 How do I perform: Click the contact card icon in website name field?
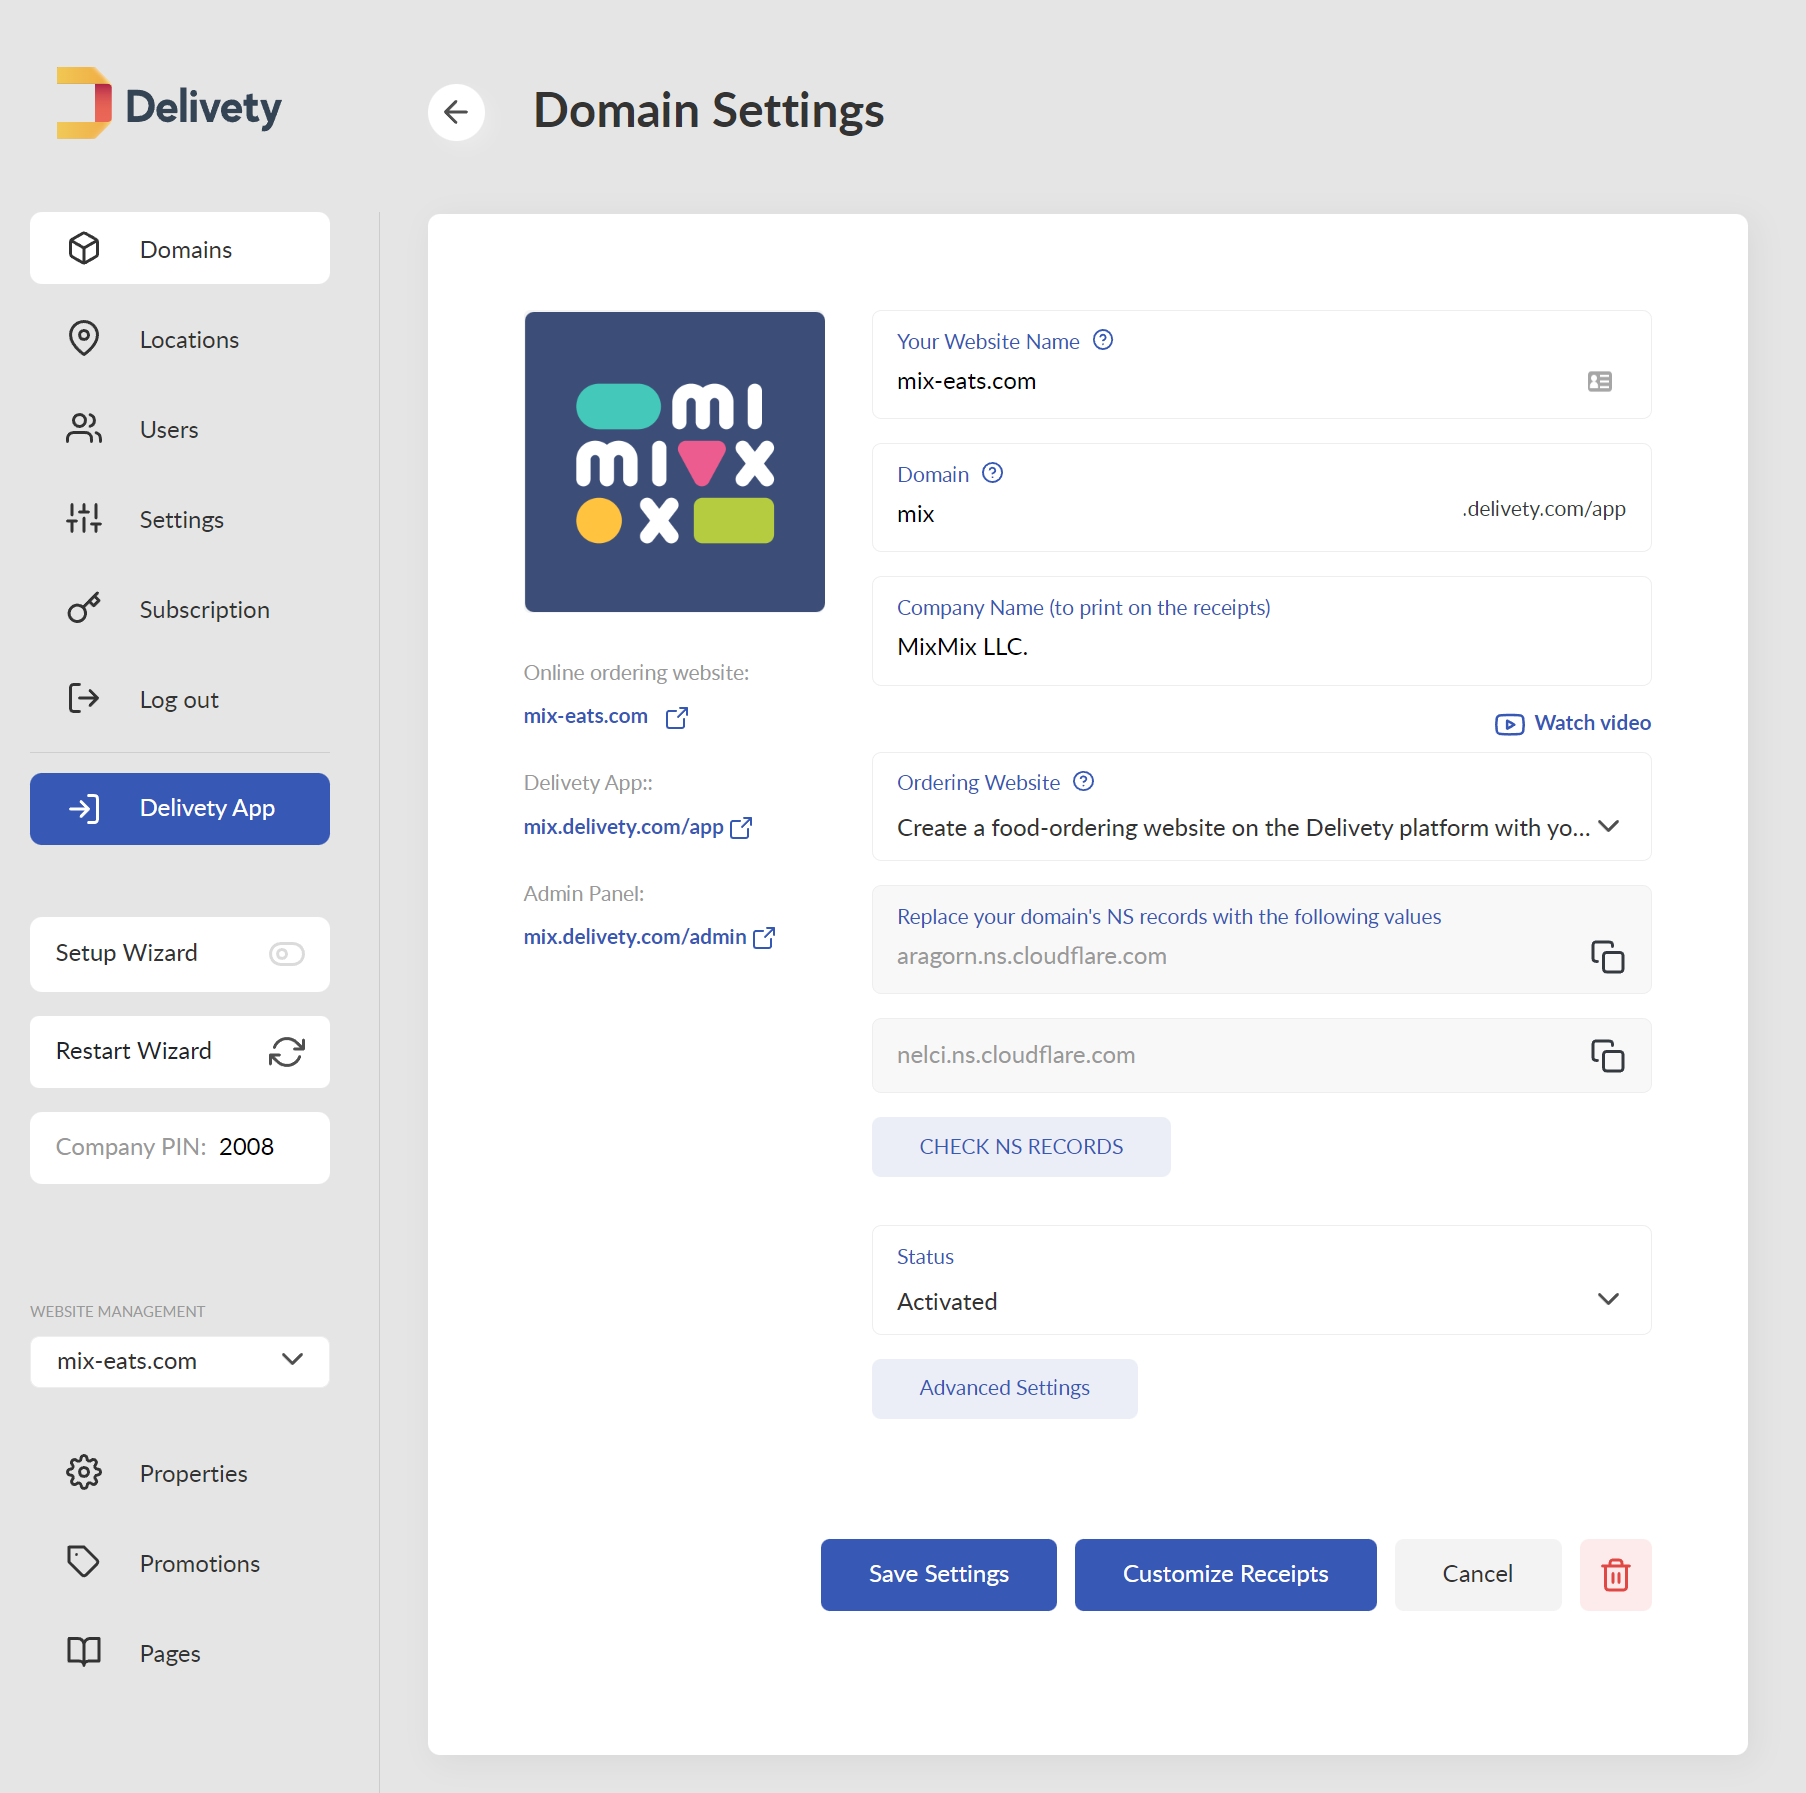pyautogui.click(x=1600, y=381)
